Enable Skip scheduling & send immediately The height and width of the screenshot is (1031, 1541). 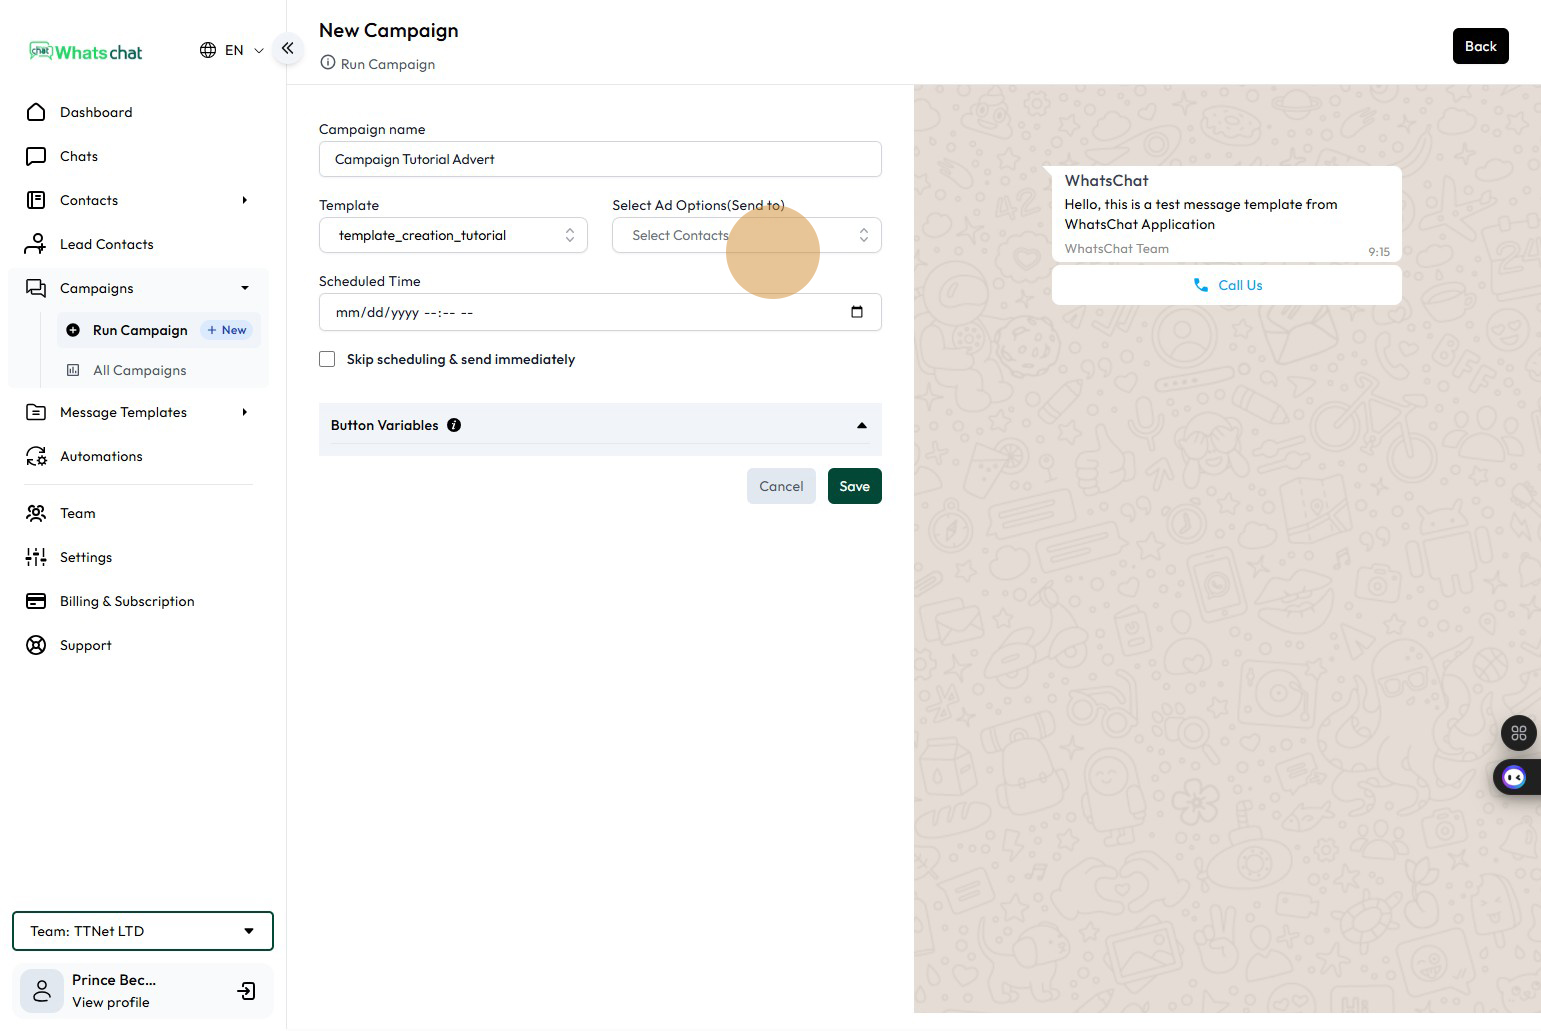327,359
